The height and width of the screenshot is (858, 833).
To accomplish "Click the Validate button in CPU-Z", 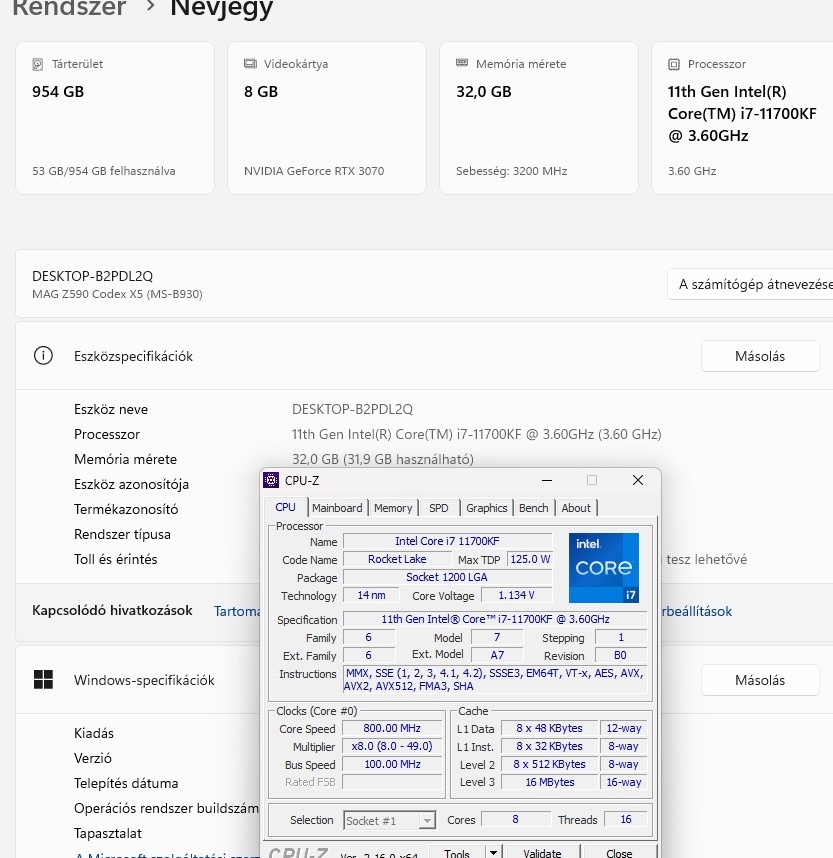I will pyautogui.click(x=542, y=853).
